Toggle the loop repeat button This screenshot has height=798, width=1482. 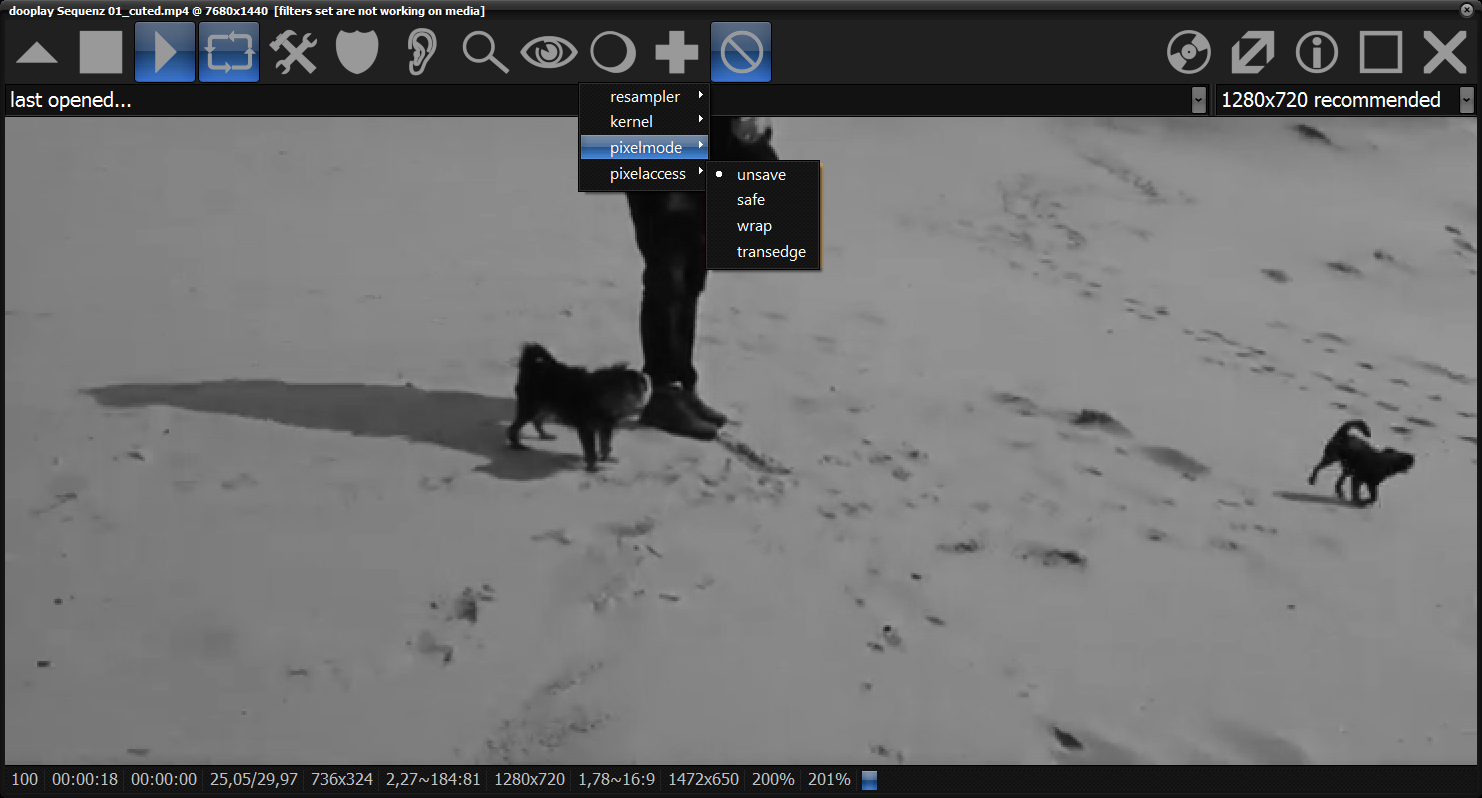(x=229, y=53)
